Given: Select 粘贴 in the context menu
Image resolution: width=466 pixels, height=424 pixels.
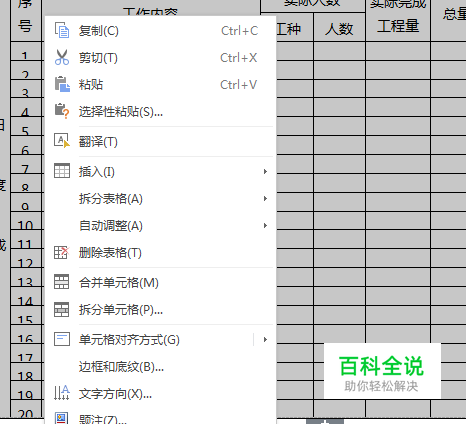Looking at the screenshot, I should (161, 85).
